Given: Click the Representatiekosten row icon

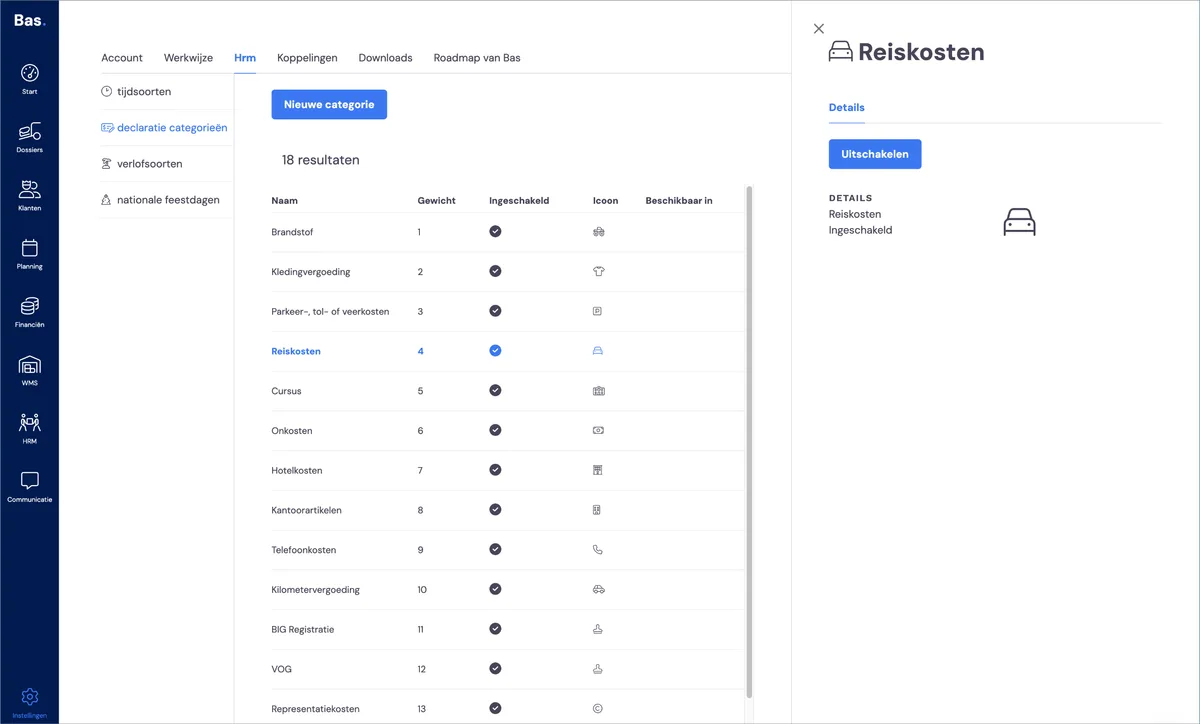Looking at the screenshot, I should [598, 708].
